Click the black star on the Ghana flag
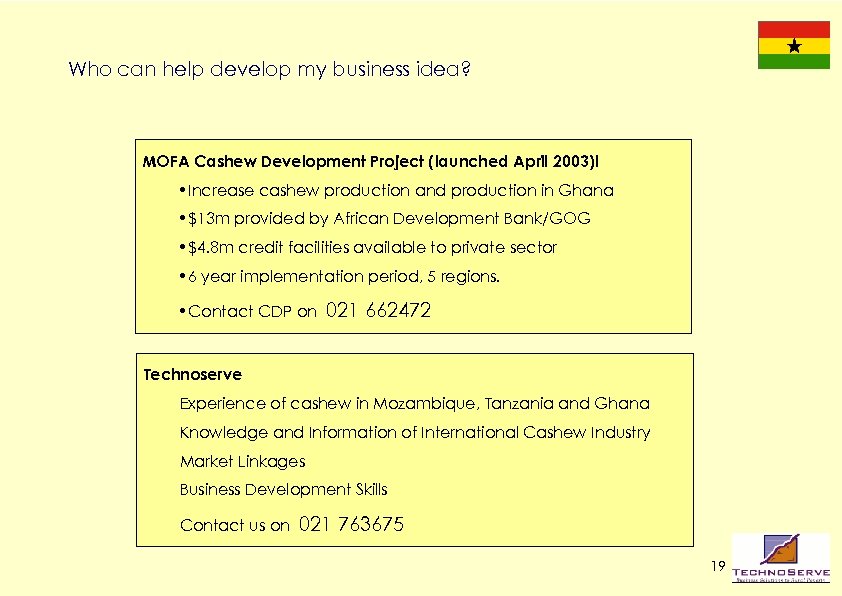842x596 pixels. (x=793, y=46)
